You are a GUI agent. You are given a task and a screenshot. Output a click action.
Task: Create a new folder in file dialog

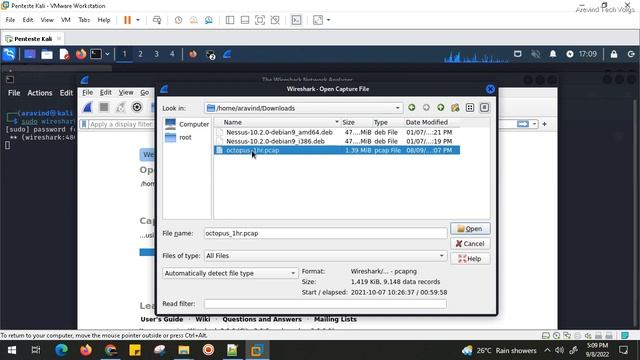455,108
